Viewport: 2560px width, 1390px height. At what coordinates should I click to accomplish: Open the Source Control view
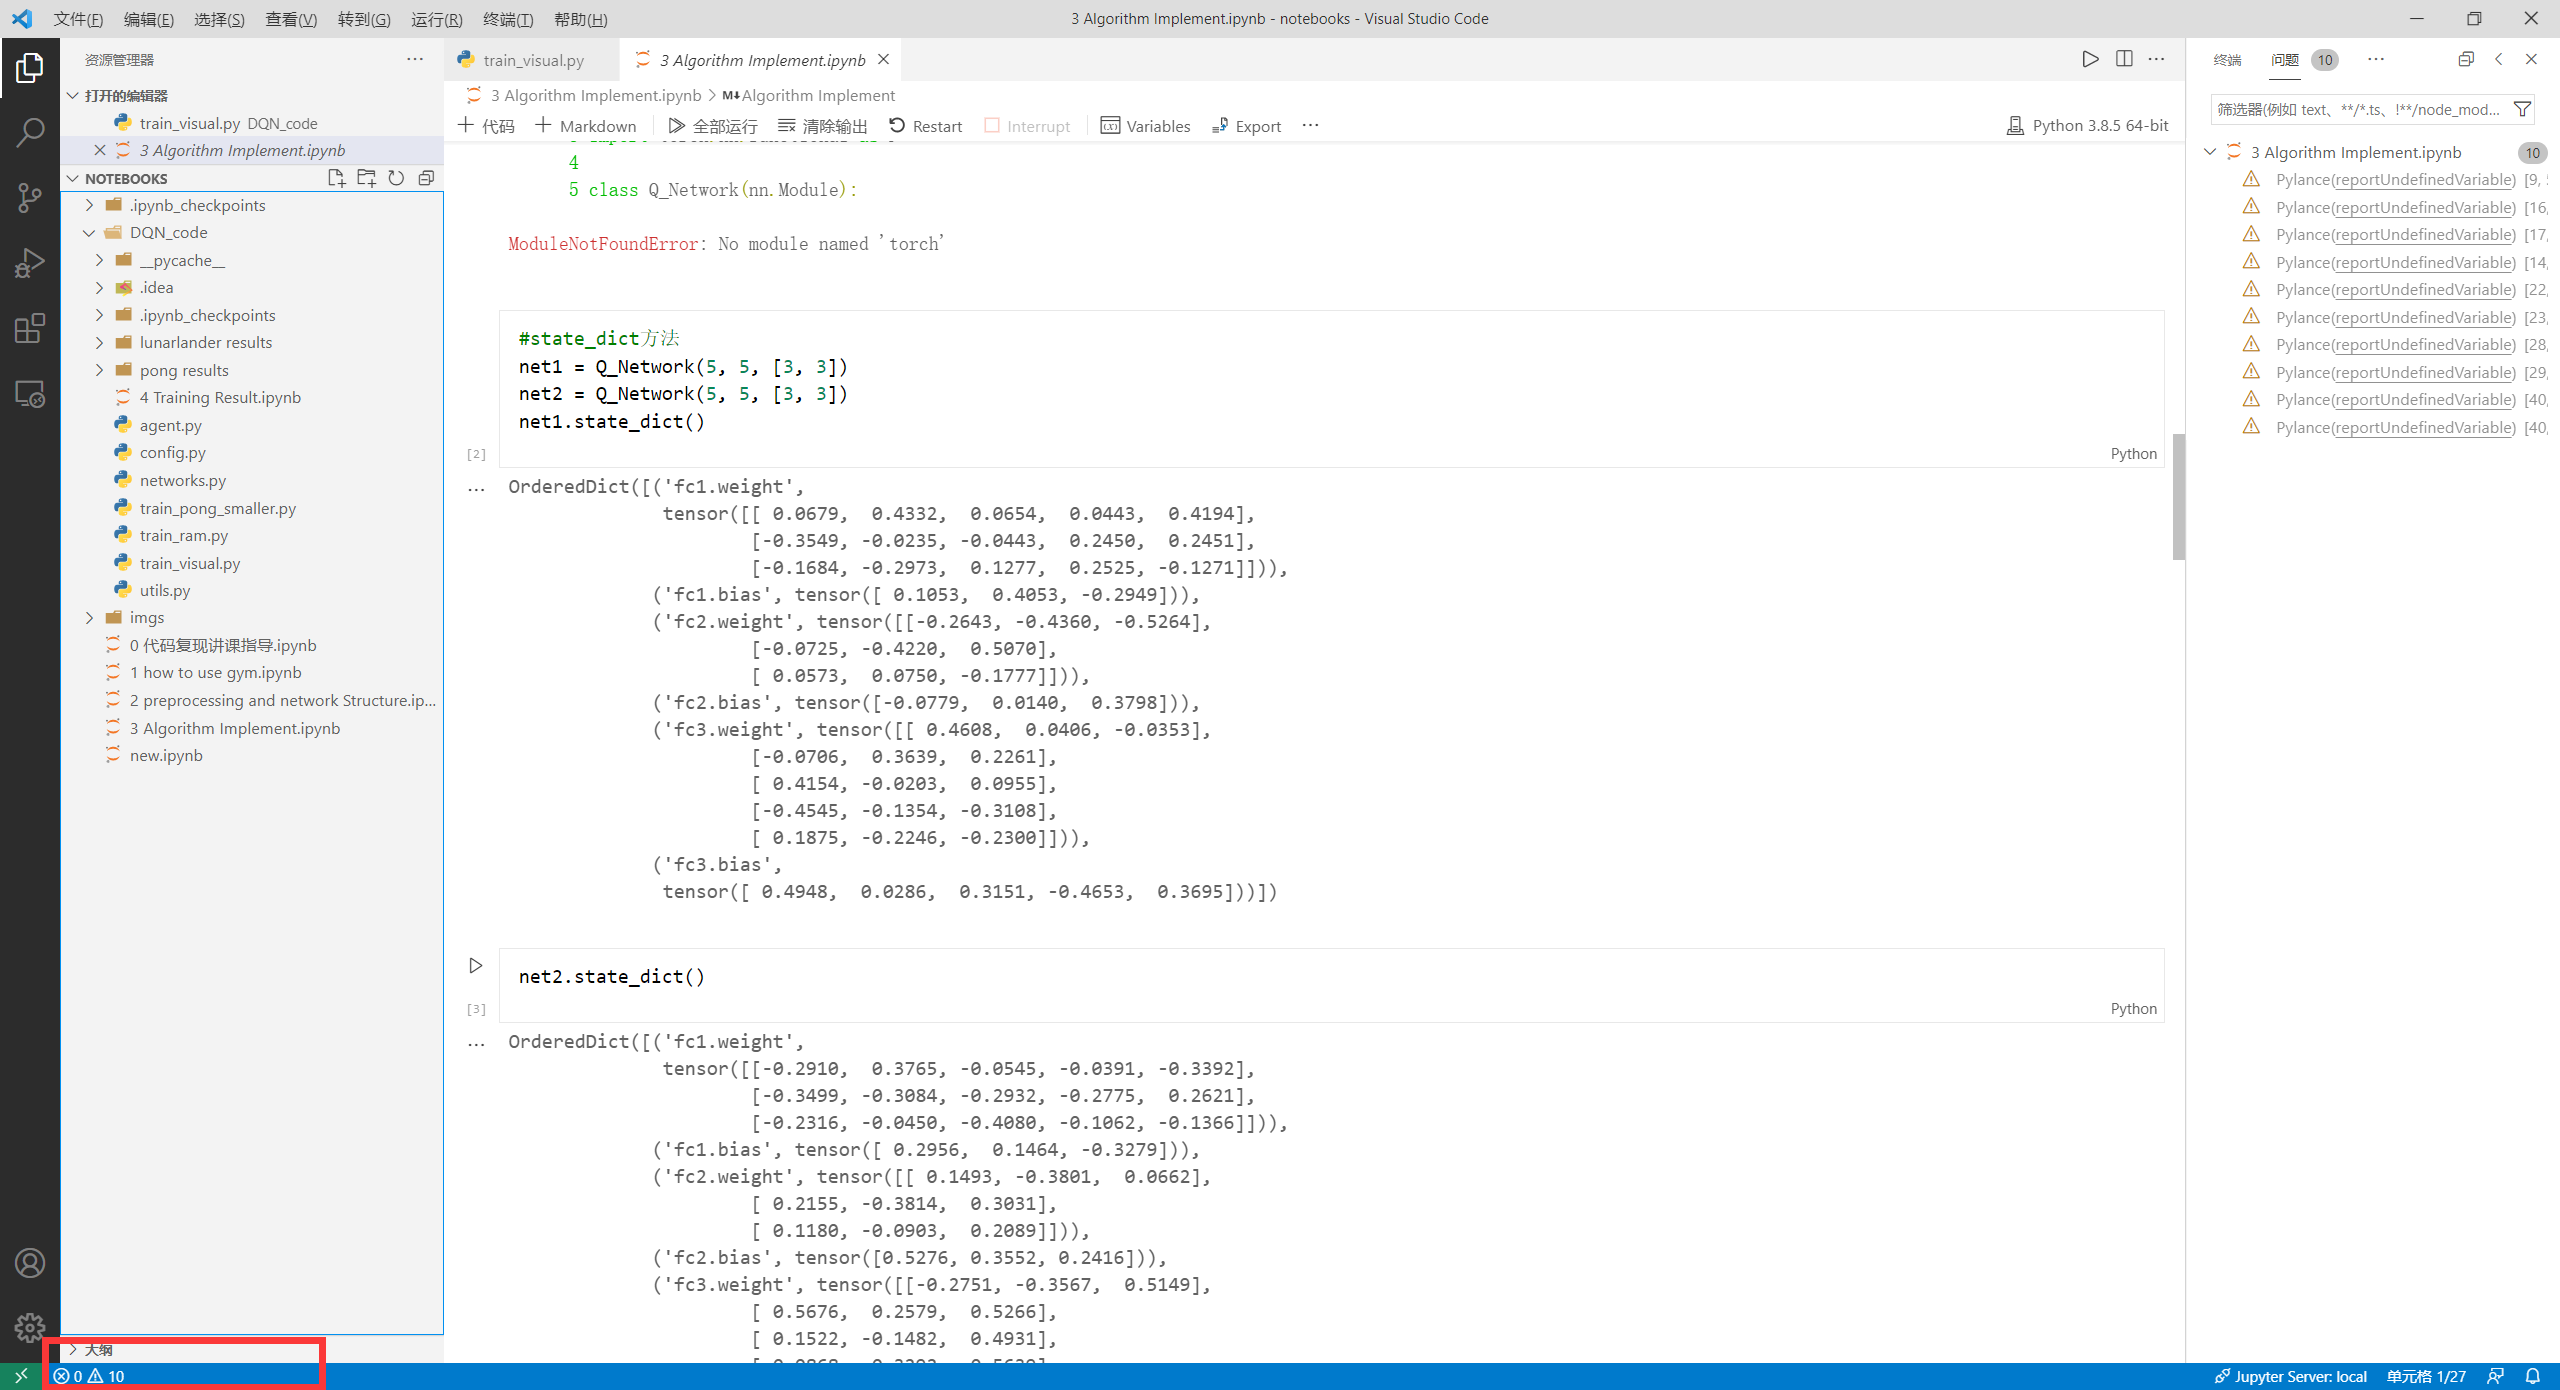pyautogui.click(x=30, y=197)
